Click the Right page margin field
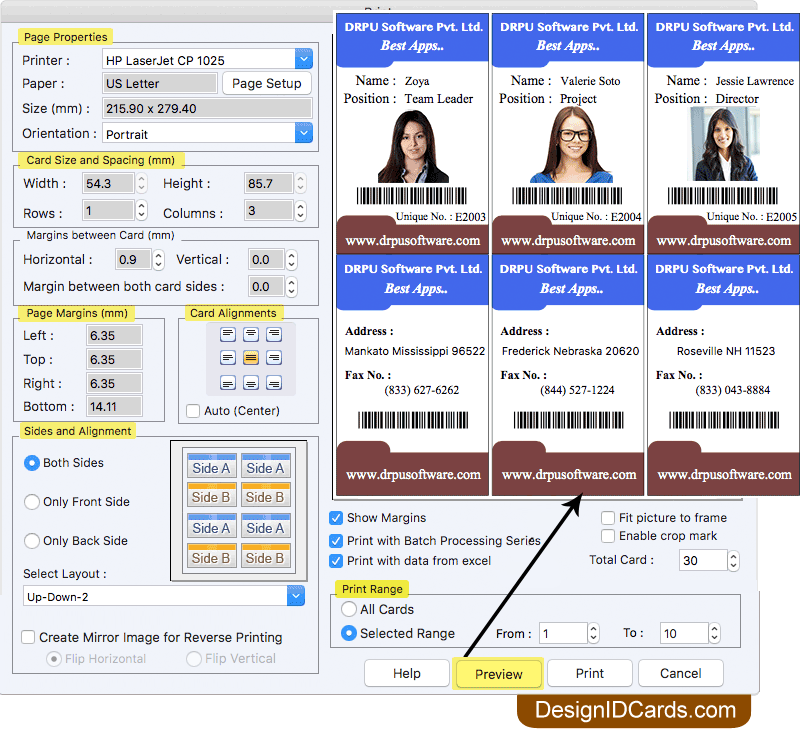The width and height of the screenshot is (802, 729). pyautogui.click(x=114, y=384)
